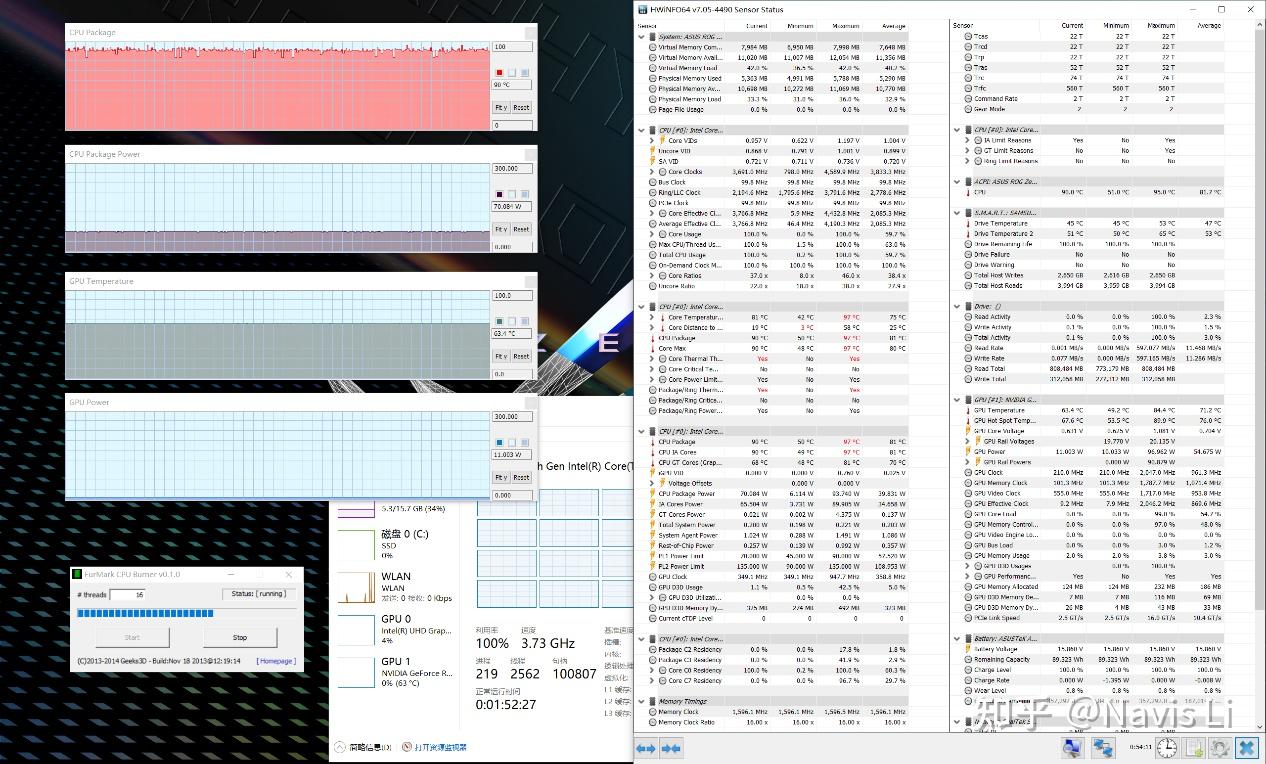The image size is (1266, 764).
Task: Click the Average column header in right sensor pane
Action: coord(1208,26)
